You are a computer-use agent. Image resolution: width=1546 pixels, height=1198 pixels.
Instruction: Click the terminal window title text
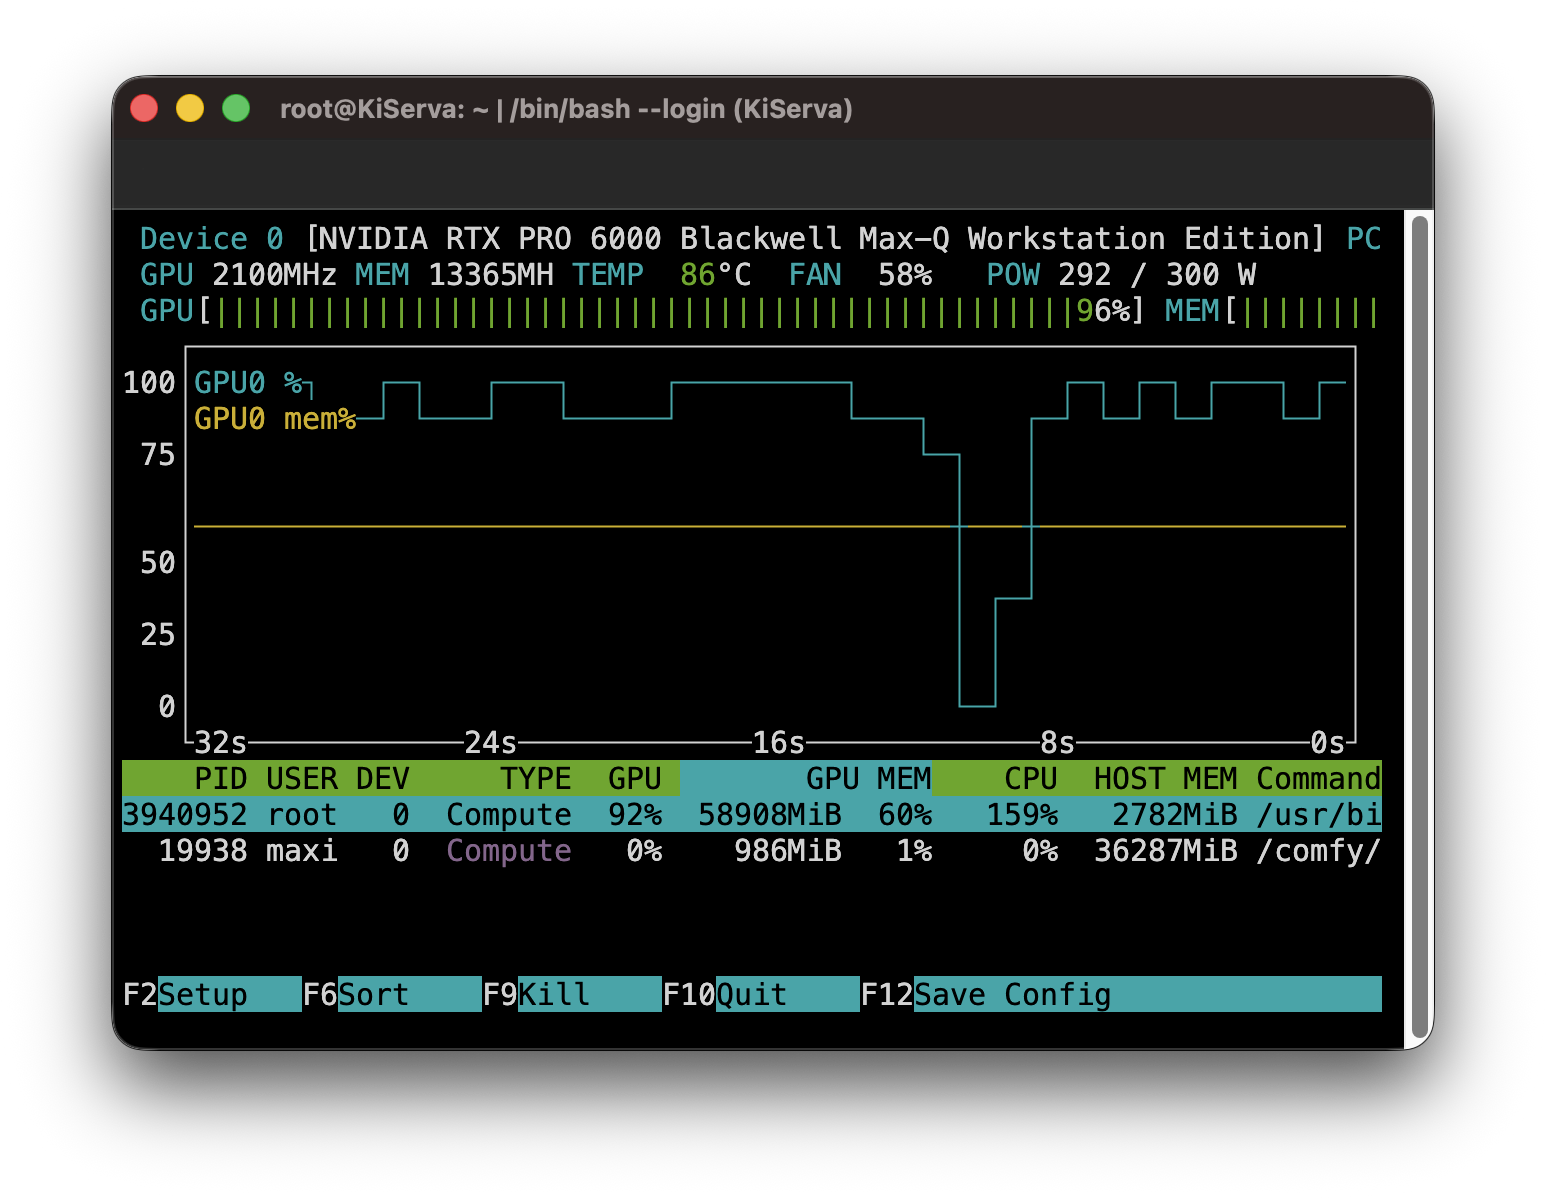pyautogui.click(x=566, y=108)
